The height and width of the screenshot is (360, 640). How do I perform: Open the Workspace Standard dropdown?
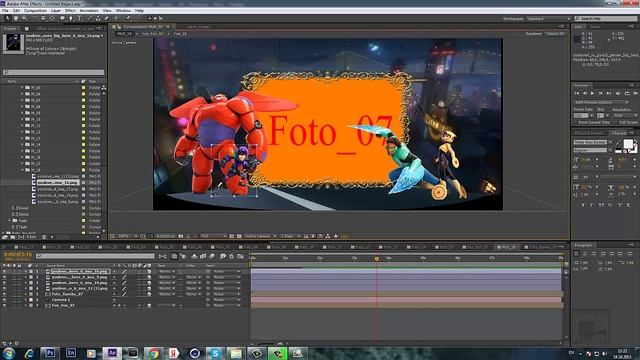[548, 19]
